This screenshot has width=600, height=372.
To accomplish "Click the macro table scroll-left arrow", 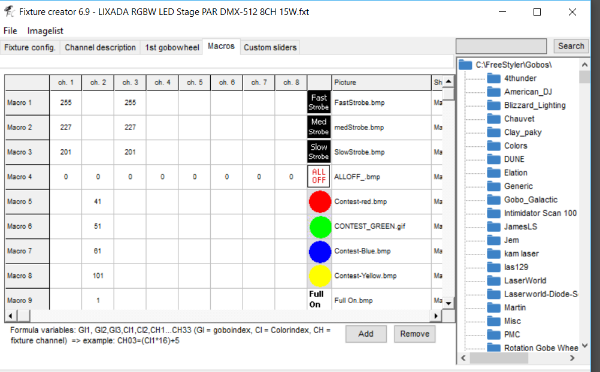I will [x=10, y=316].
